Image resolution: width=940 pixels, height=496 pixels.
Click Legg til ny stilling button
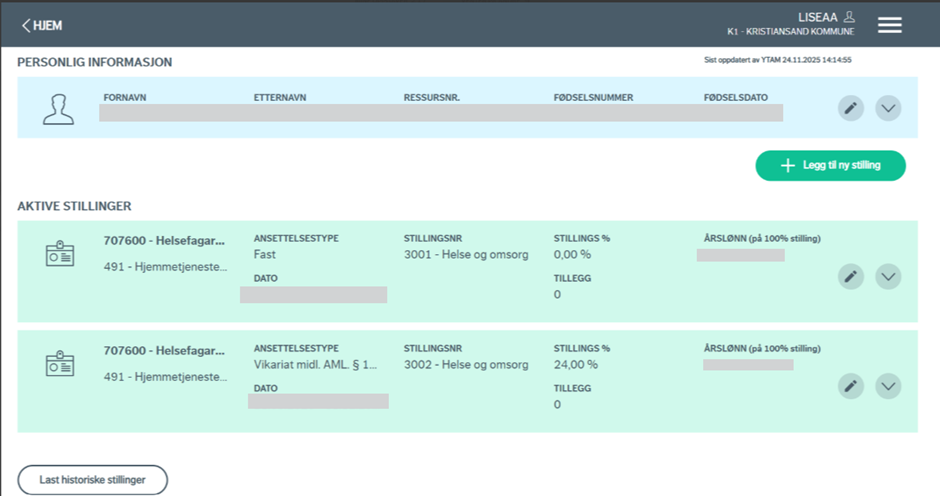point(830,165)
